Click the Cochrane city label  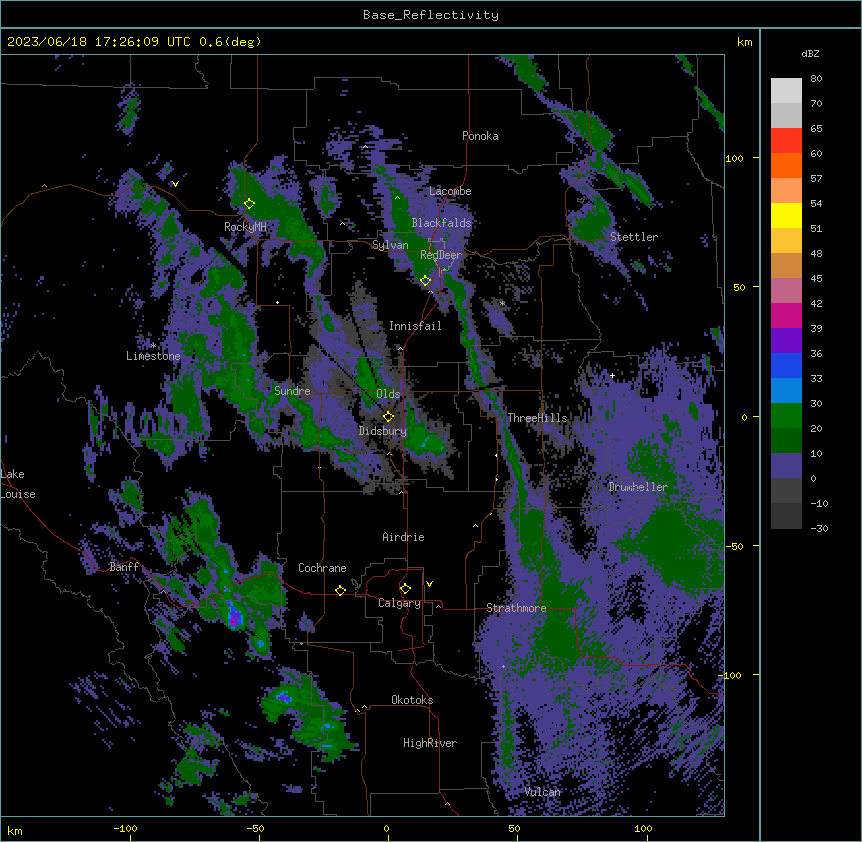[322, 568]
